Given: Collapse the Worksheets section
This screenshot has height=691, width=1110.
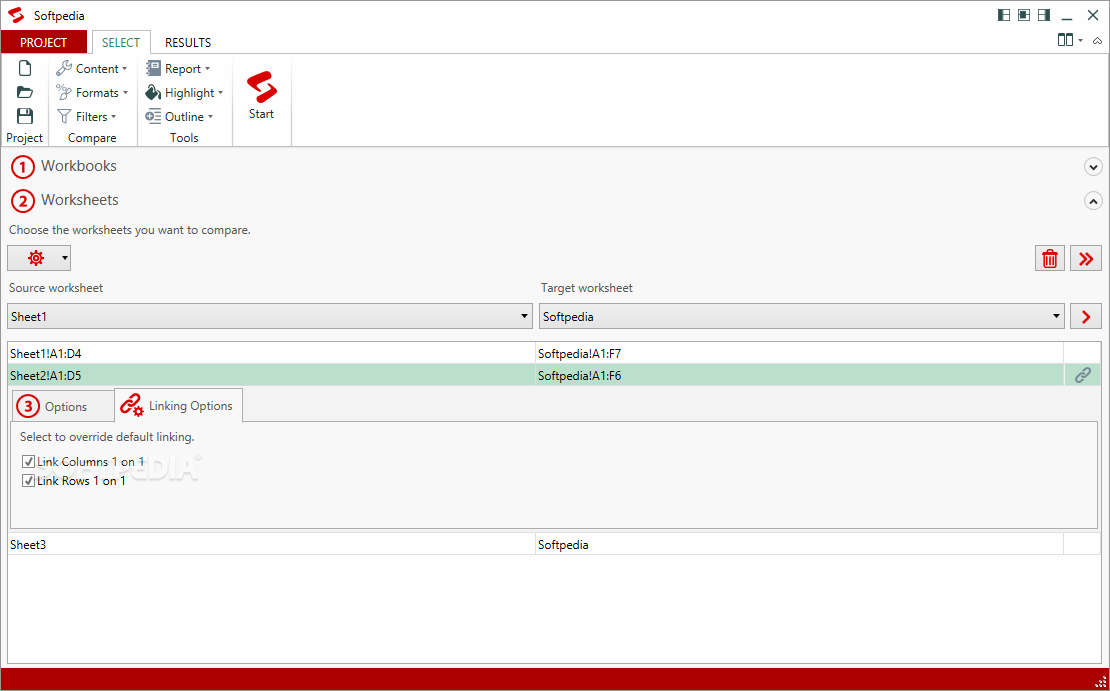Looking at the screenshot, I should tap(1093, 201).
